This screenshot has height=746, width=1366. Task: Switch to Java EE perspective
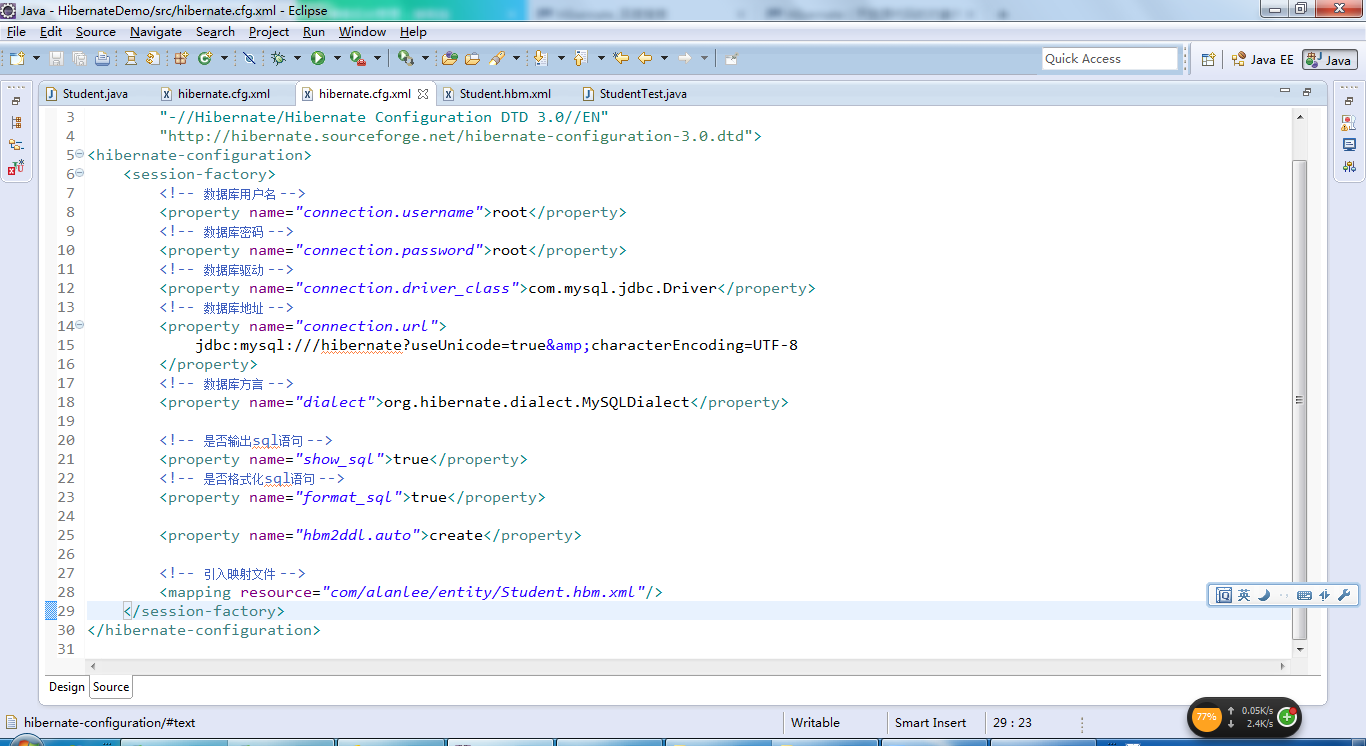pos(1263,60)
